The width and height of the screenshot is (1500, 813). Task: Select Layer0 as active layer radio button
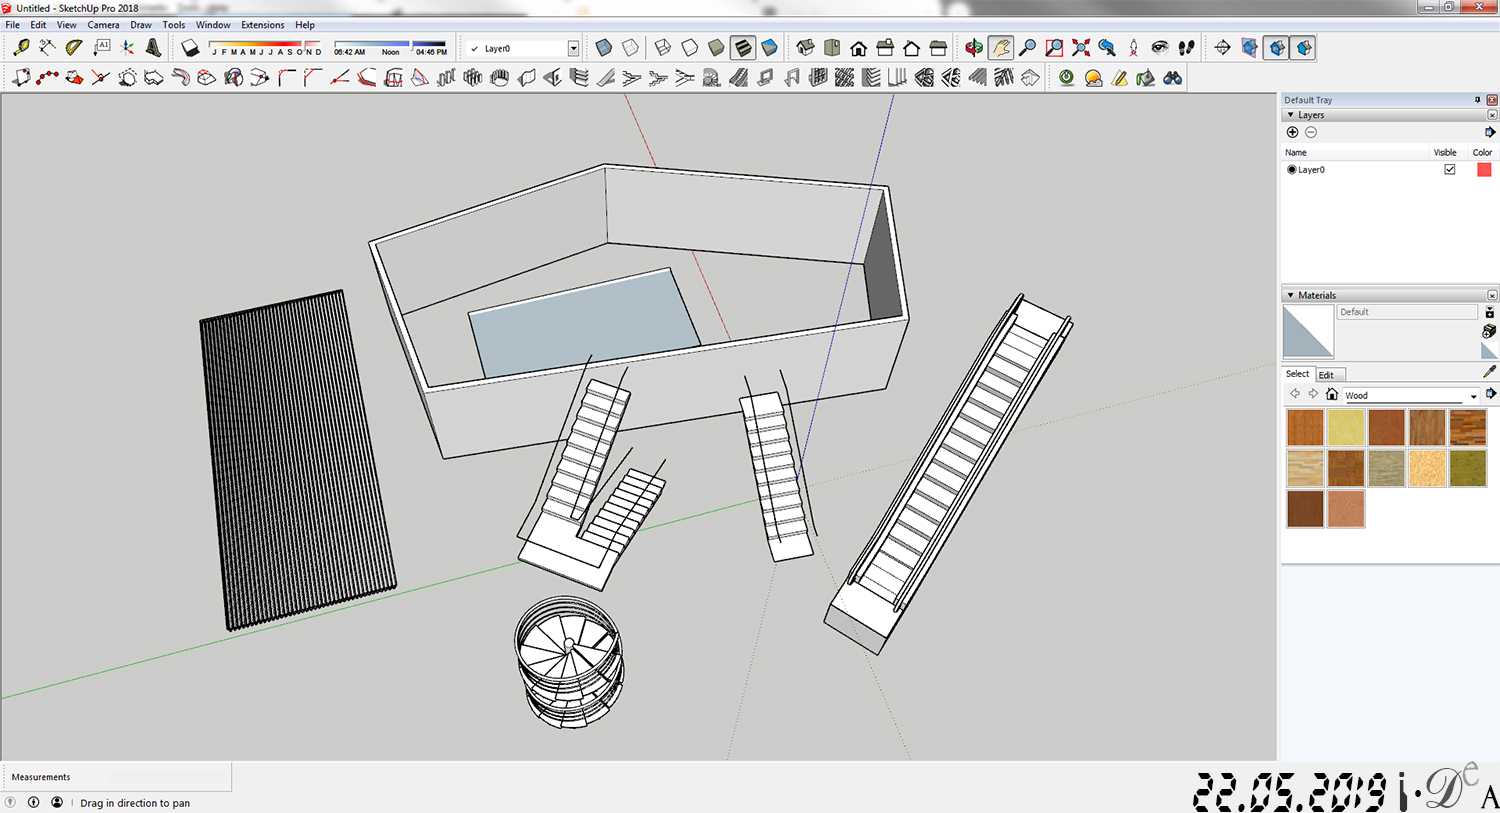(1292, 169)
